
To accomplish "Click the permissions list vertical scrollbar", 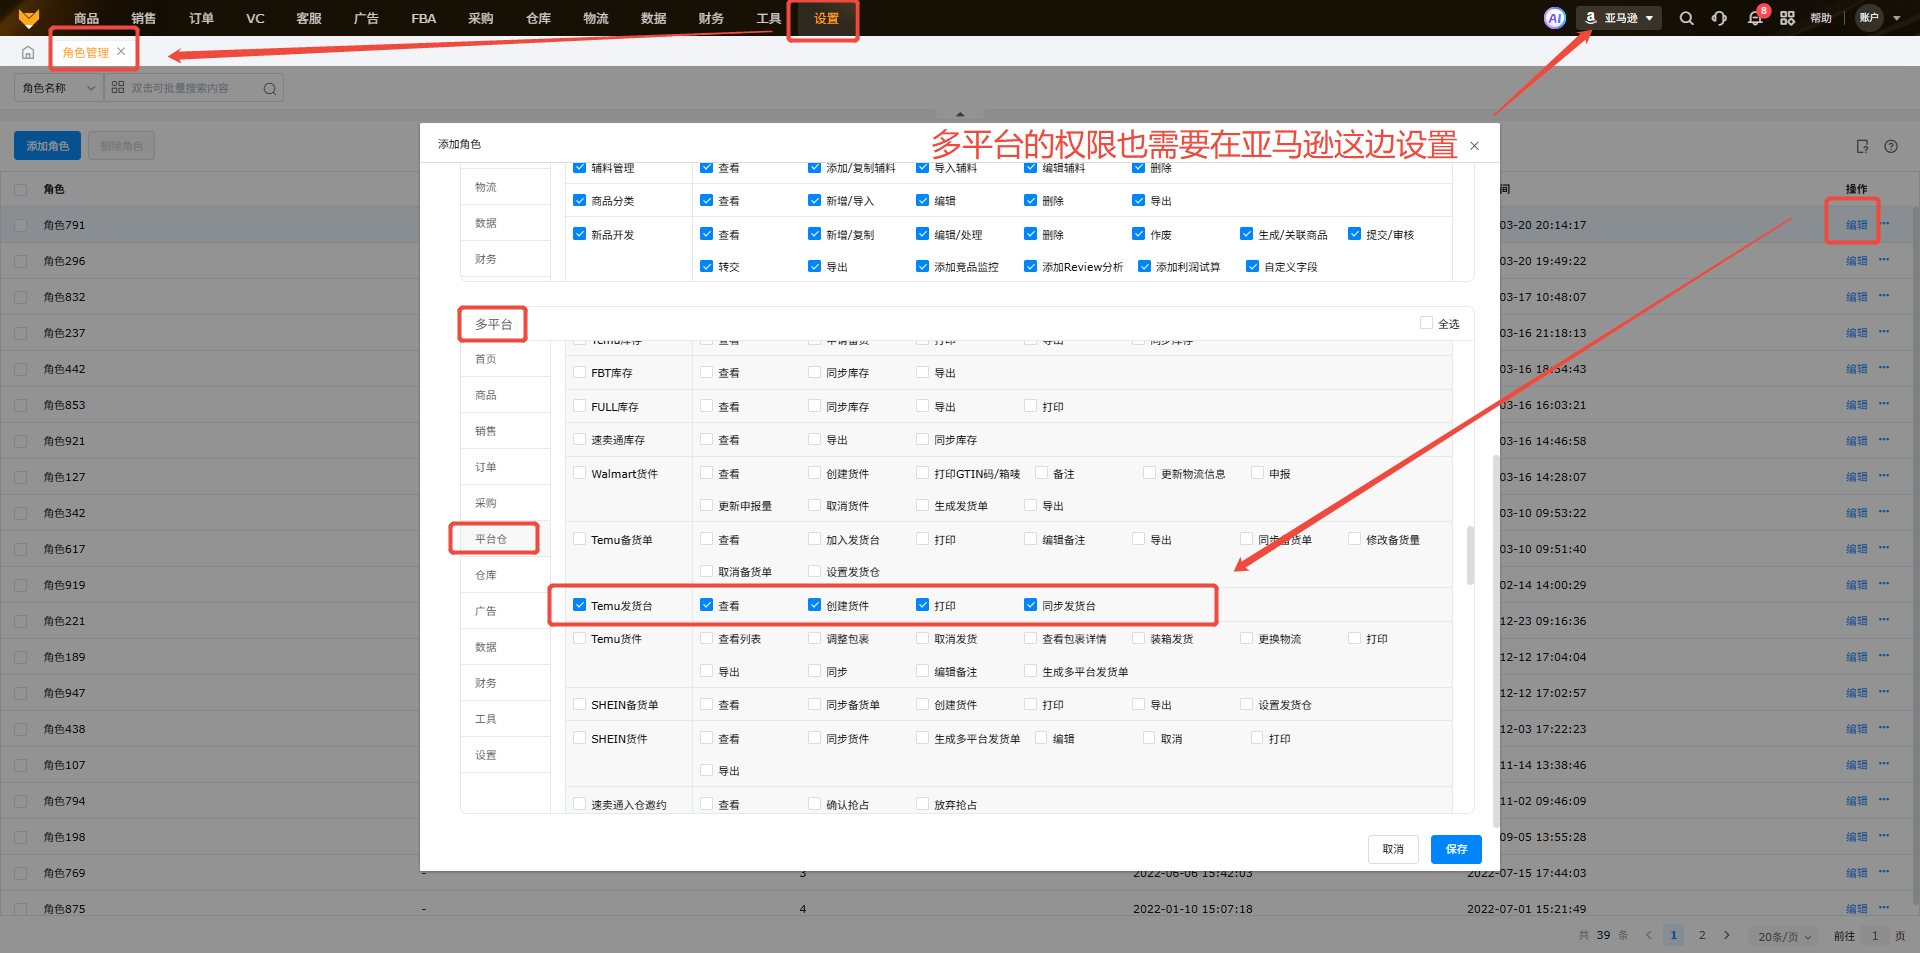I will click(1470, 555).
